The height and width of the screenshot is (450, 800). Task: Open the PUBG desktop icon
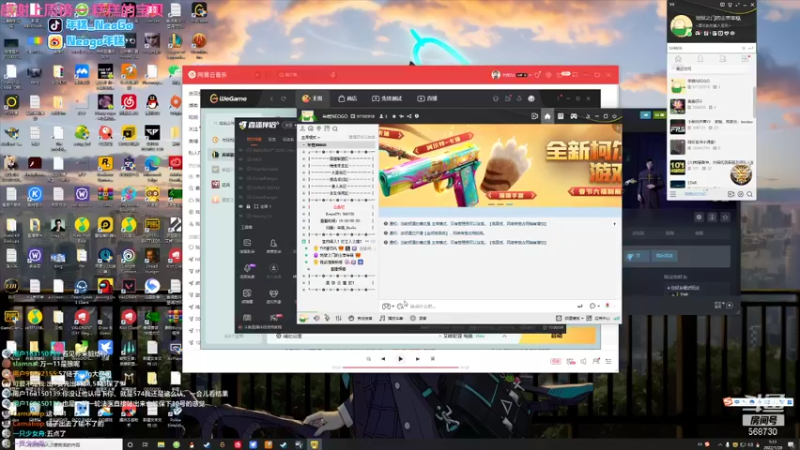152,225
